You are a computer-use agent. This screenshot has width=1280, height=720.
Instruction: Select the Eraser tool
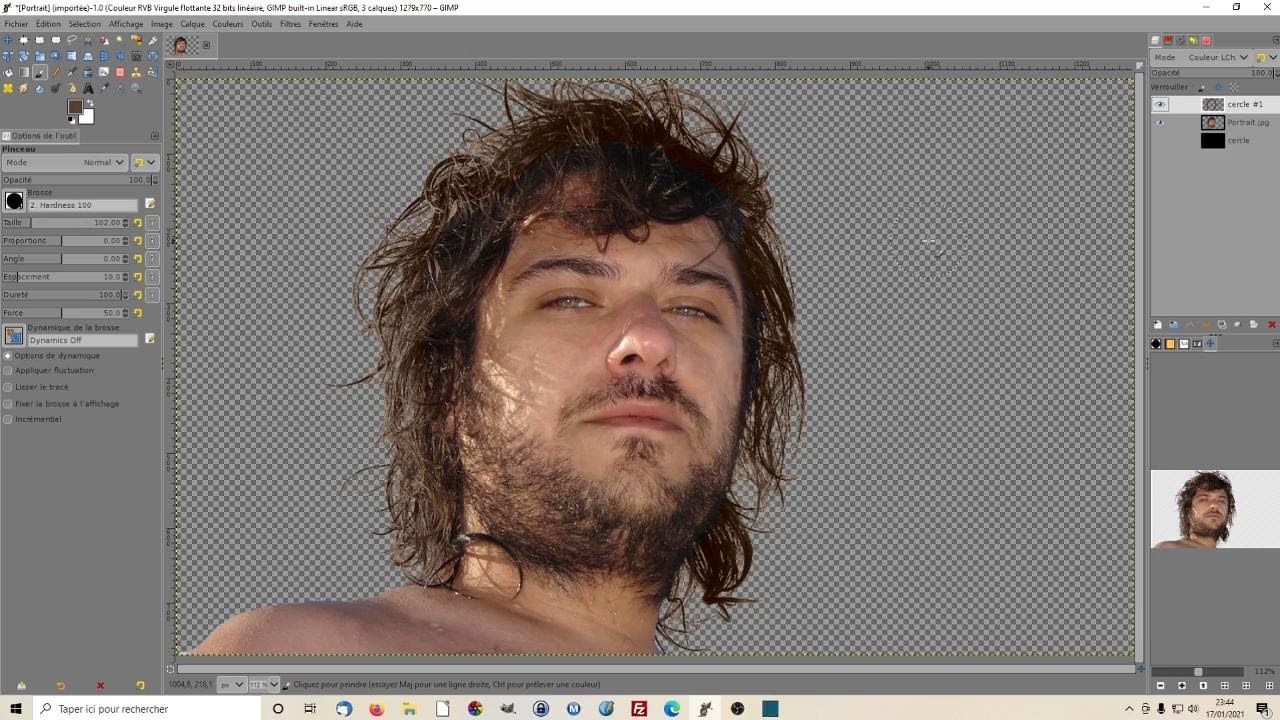[120, 72]
